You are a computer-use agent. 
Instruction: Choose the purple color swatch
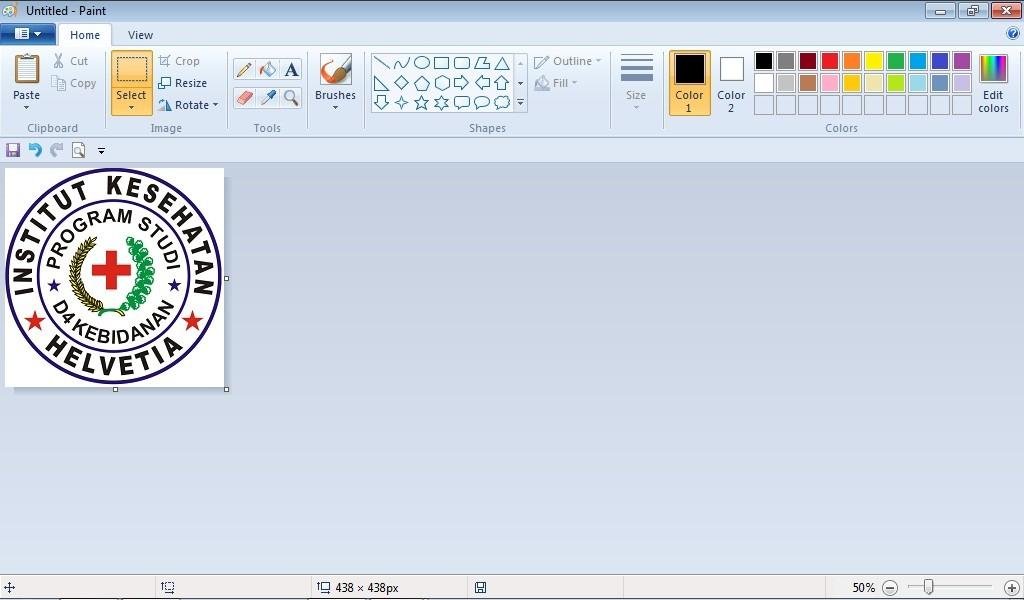pos(962,61)
